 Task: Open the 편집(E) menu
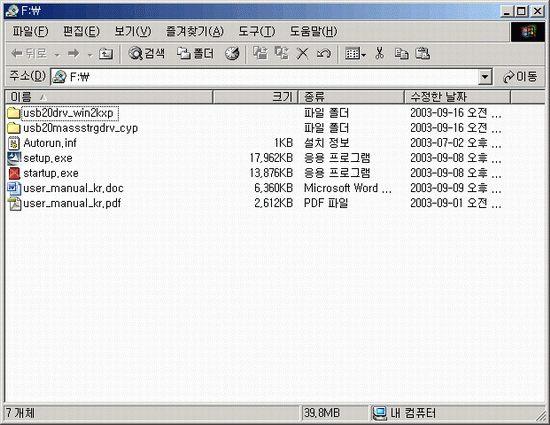point(81,32)
